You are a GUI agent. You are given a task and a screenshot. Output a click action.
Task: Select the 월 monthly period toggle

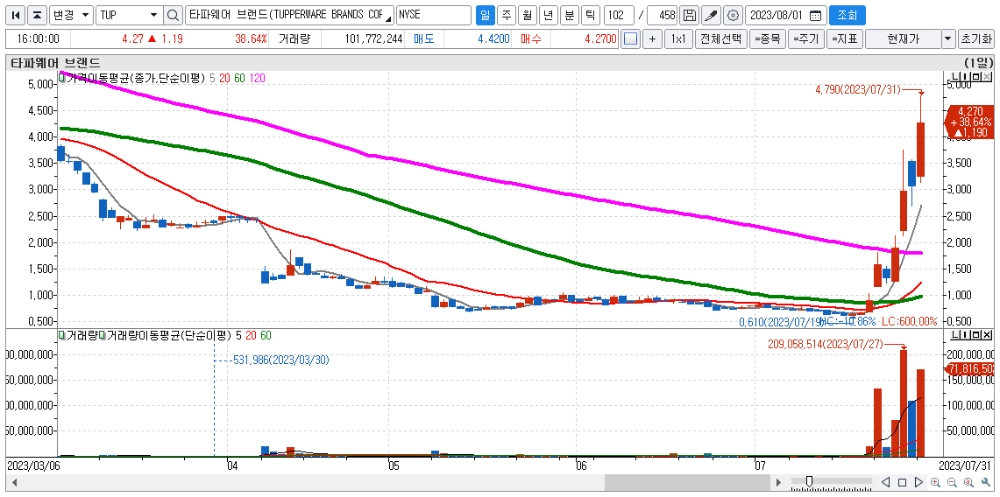(x=527, y=15)
